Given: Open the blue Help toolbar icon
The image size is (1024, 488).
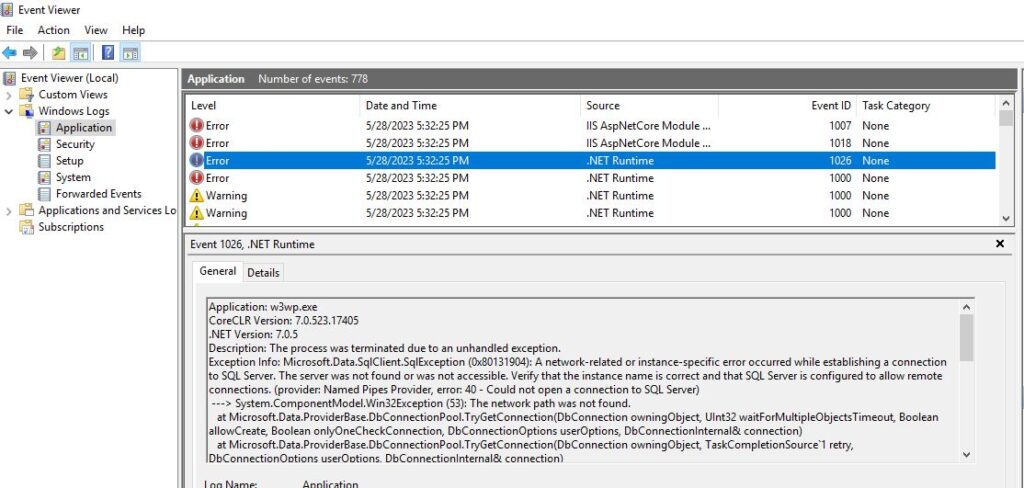Looking at the screenshot, I should point(108,53).
